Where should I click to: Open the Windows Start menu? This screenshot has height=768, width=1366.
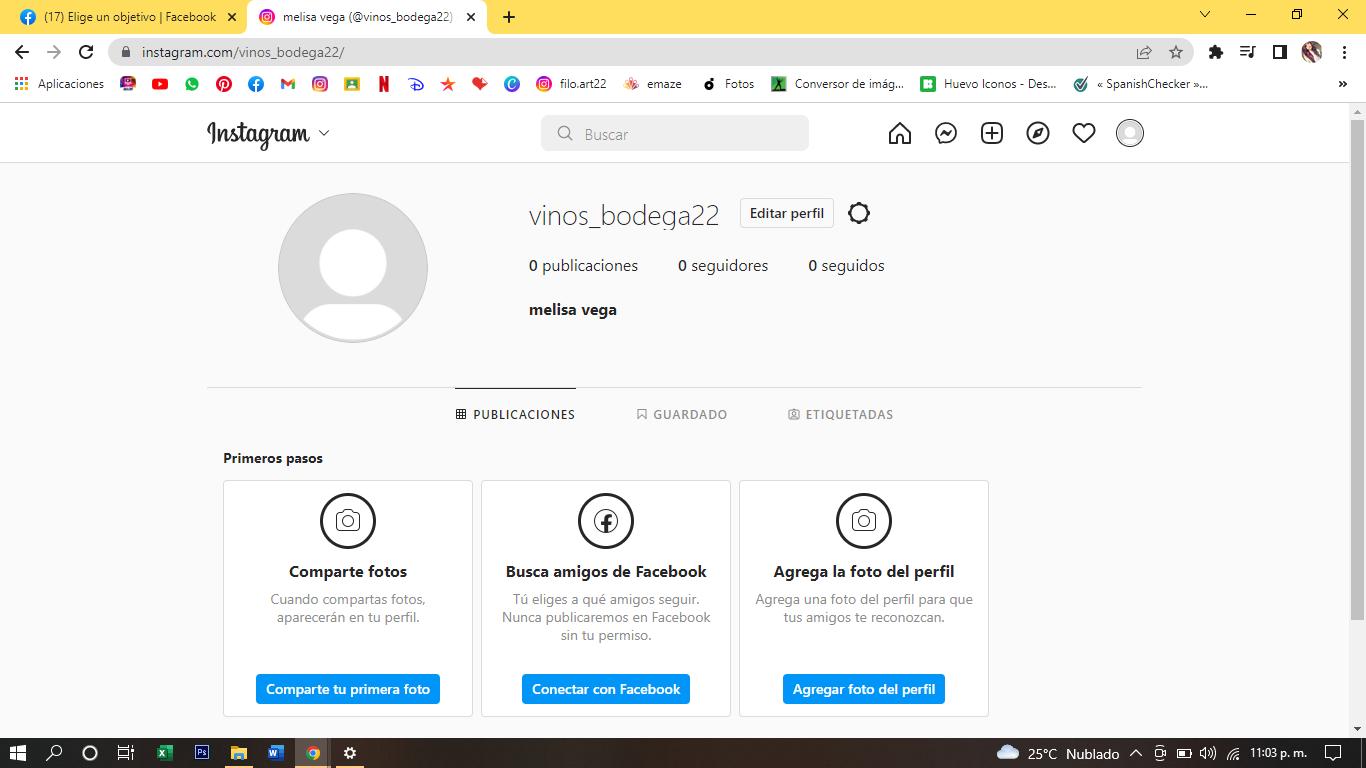click(18, 753)
